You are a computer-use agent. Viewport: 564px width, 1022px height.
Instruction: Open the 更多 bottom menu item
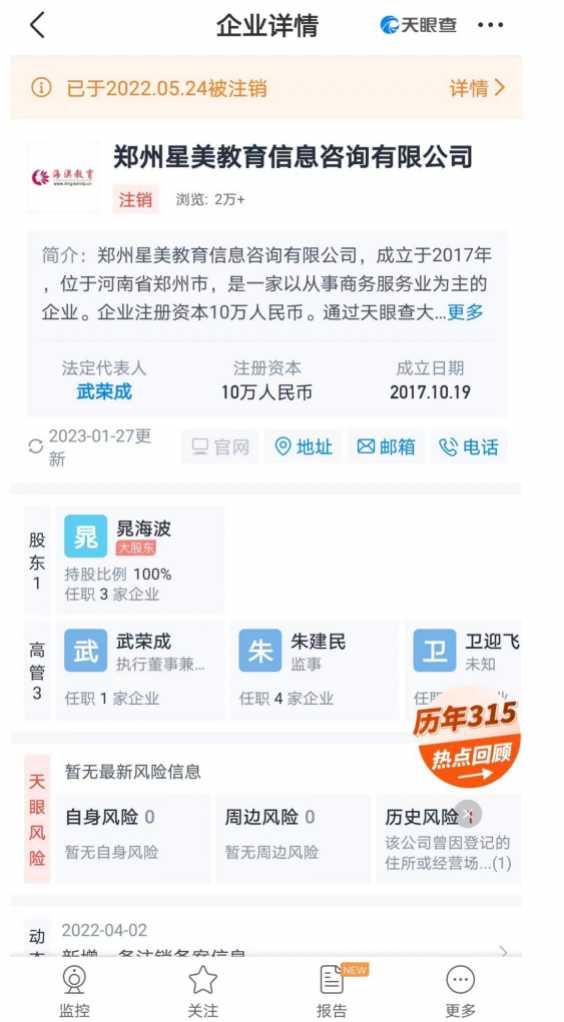pyautogui.click(x=460, y=991)
